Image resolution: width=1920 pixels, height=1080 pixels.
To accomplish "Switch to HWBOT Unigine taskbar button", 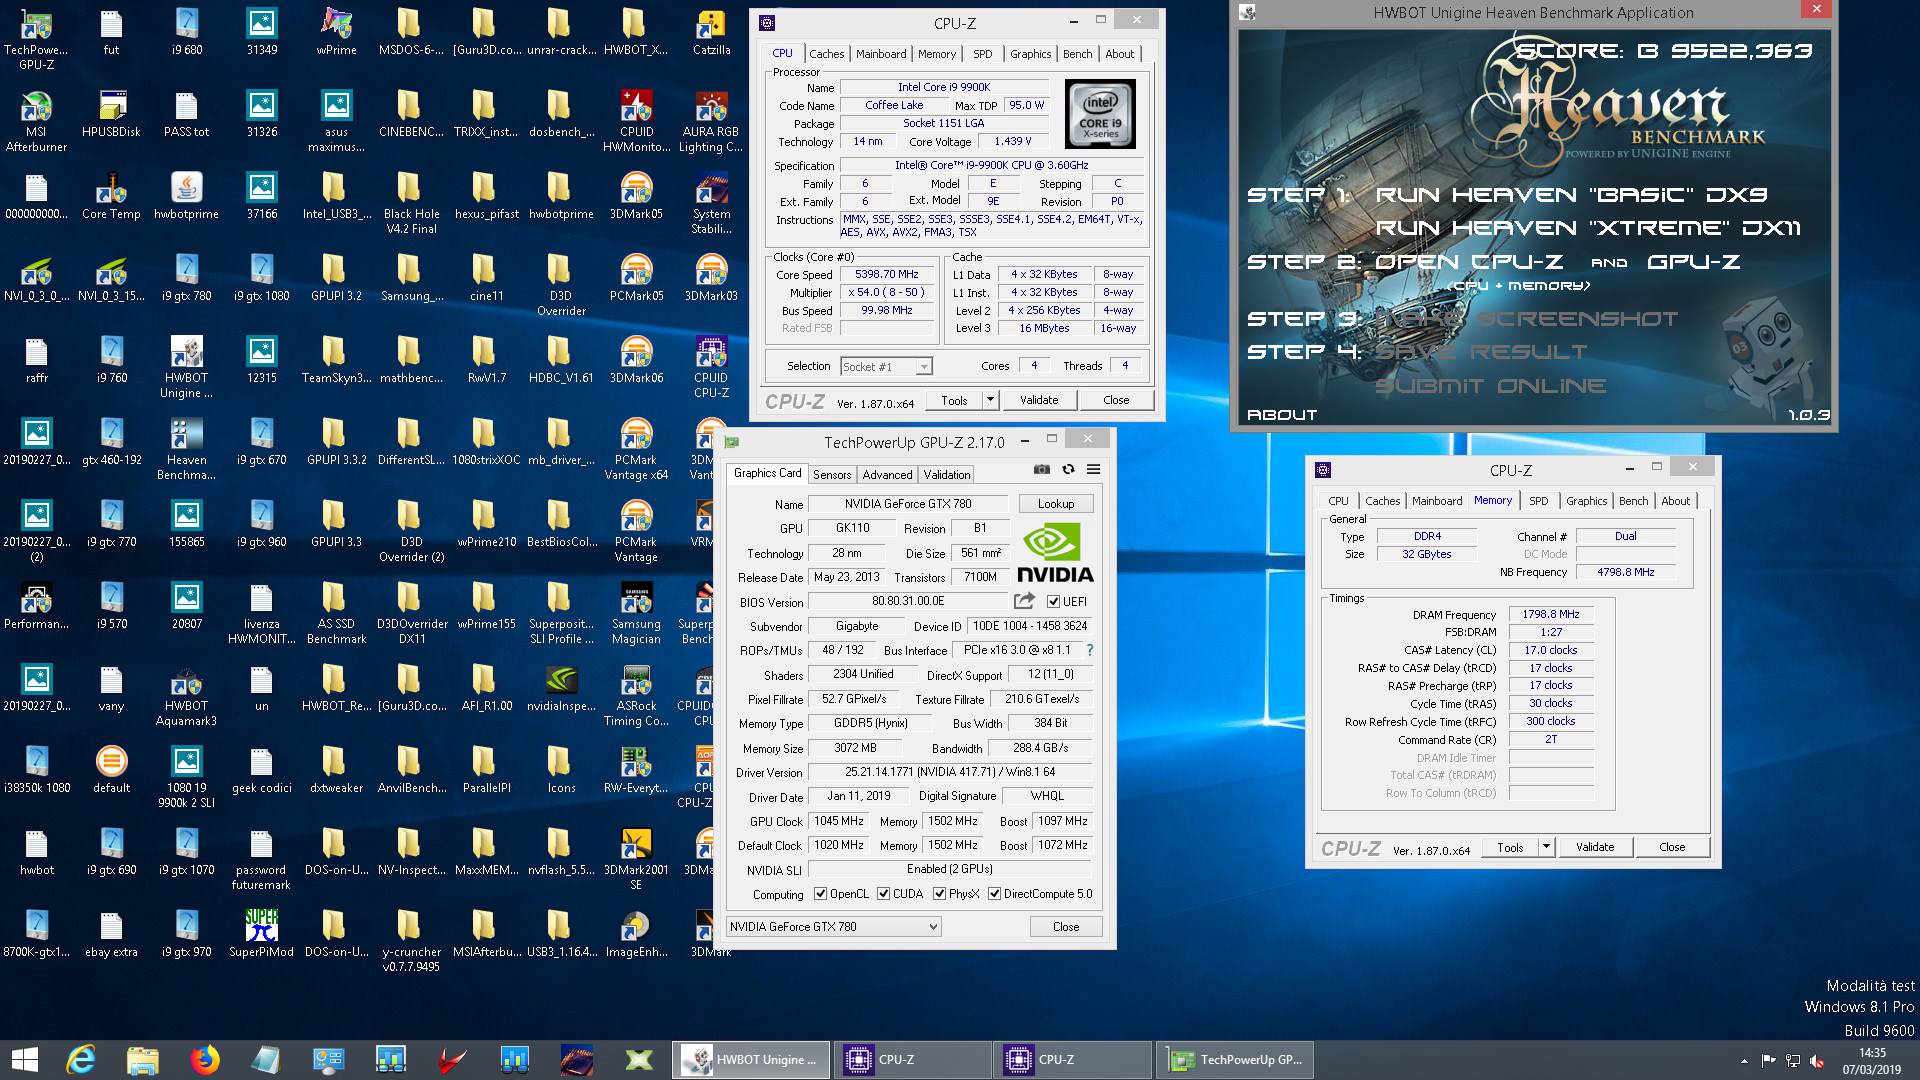I will 751,1060.
